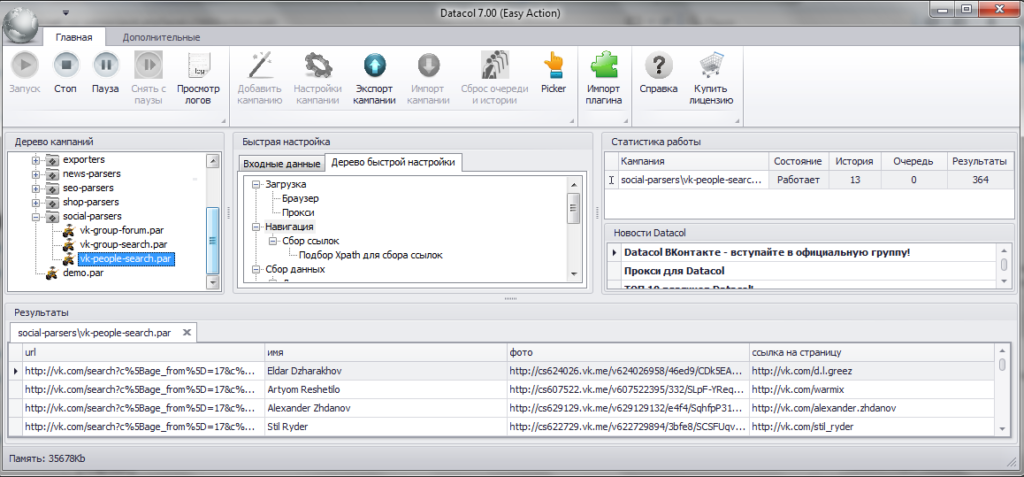Sort by ссылка на страницу column header
Viewport: 1024px width, 477px height.
point(872,353)
